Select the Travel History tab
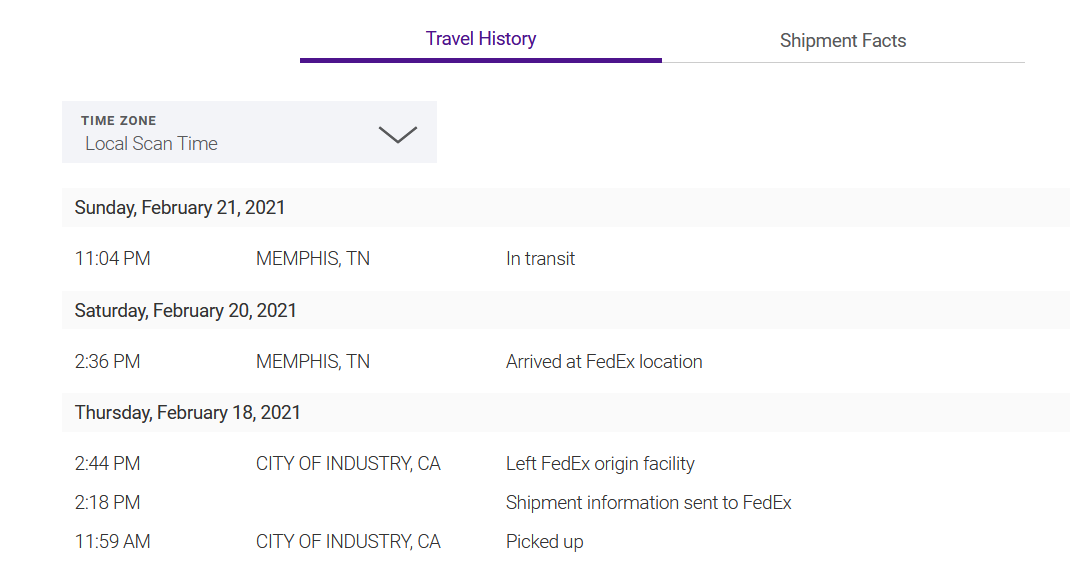Screen dimensions: 1070x581 (x=481, y=38)
